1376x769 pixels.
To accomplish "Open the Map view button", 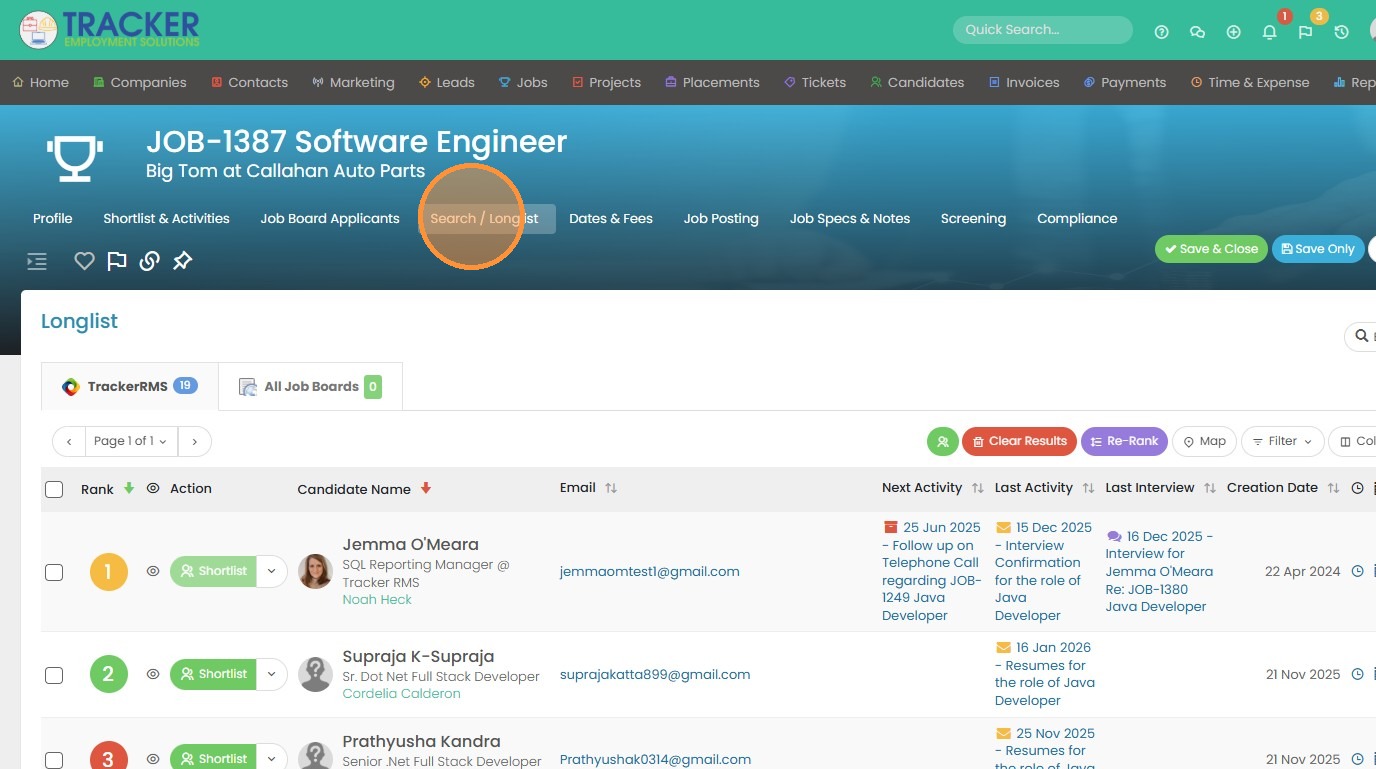I will (x=1204, y=441).
